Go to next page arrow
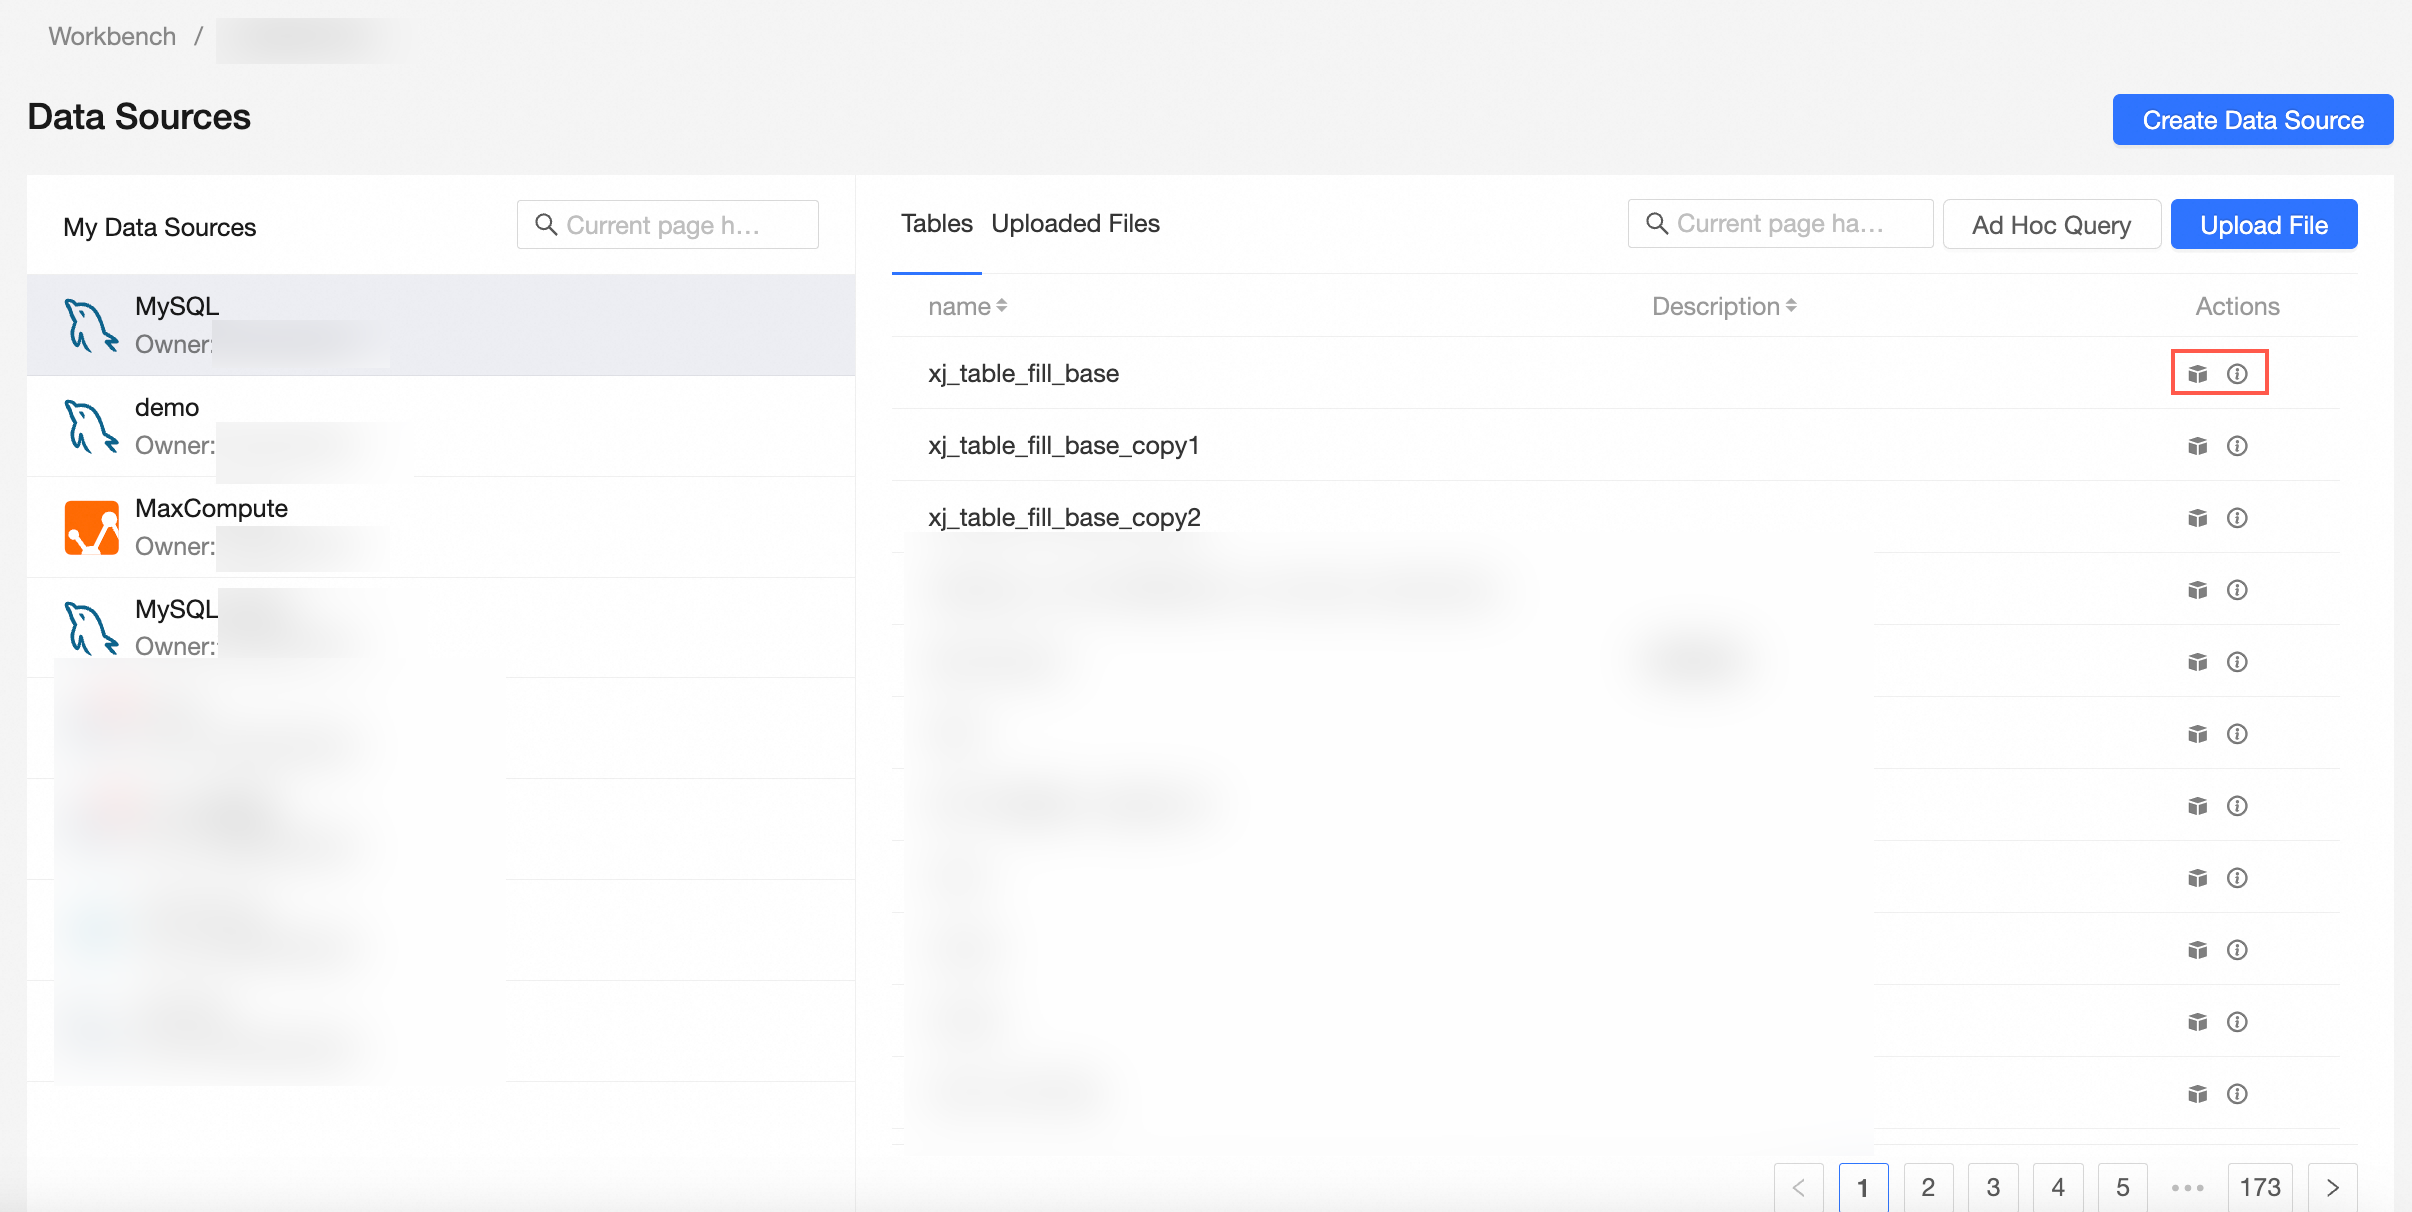Image resolution: width=2412 pixels, height=1212 pixels. (2332, 1187)
